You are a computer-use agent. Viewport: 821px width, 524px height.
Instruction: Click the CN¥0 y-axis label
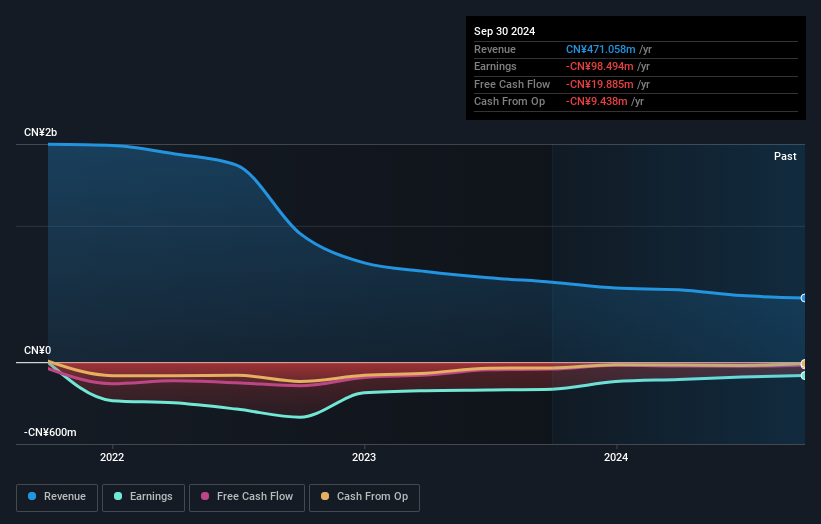(37, 350)
